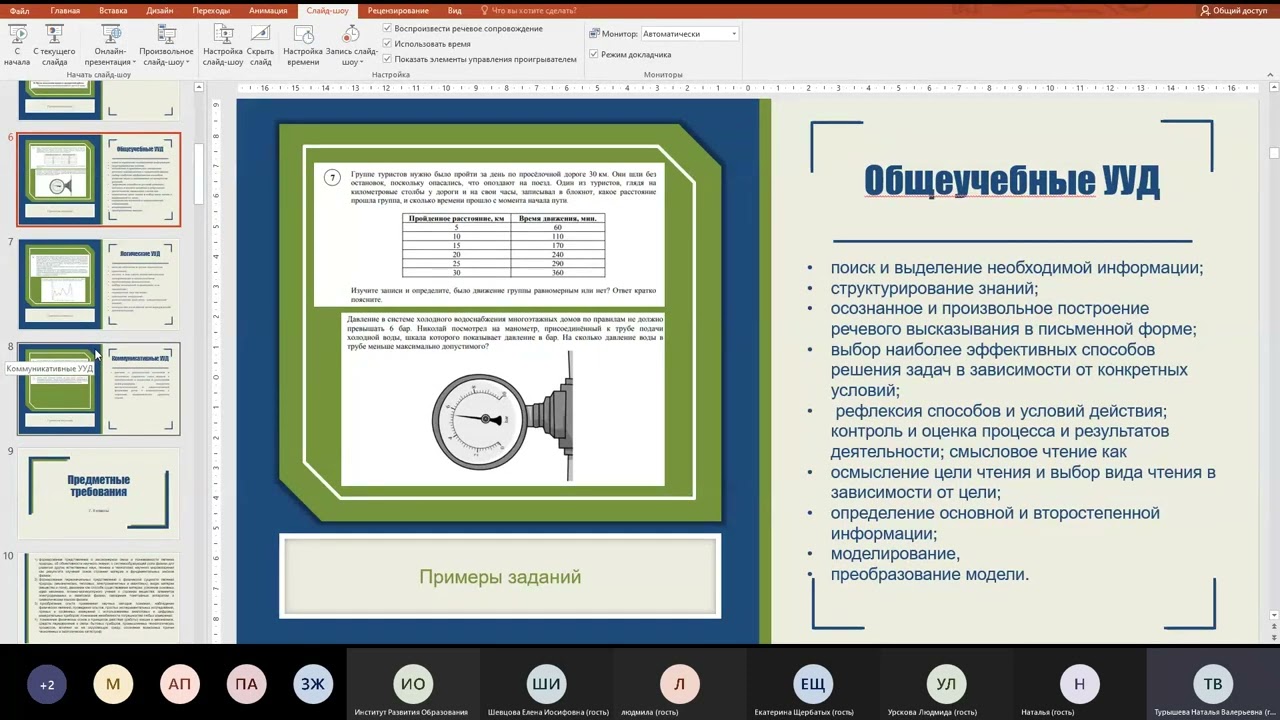Click Примеры заданий text box
This screenshot has width=1280, height=720.
pos(500,577)
